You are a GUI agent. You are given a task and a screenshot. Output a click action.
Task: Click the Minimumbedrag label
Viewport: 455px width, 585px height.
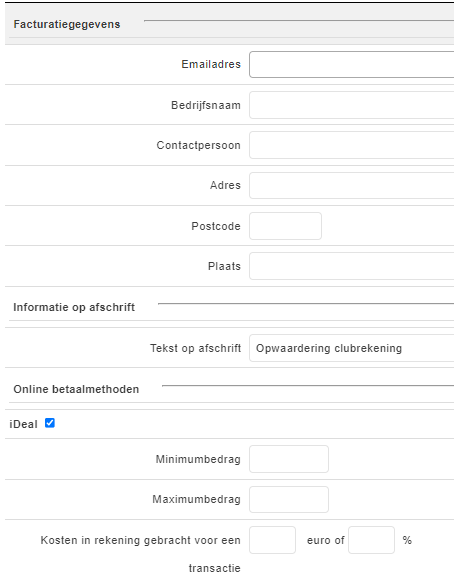pyautogui.click(x=198, y=459)
